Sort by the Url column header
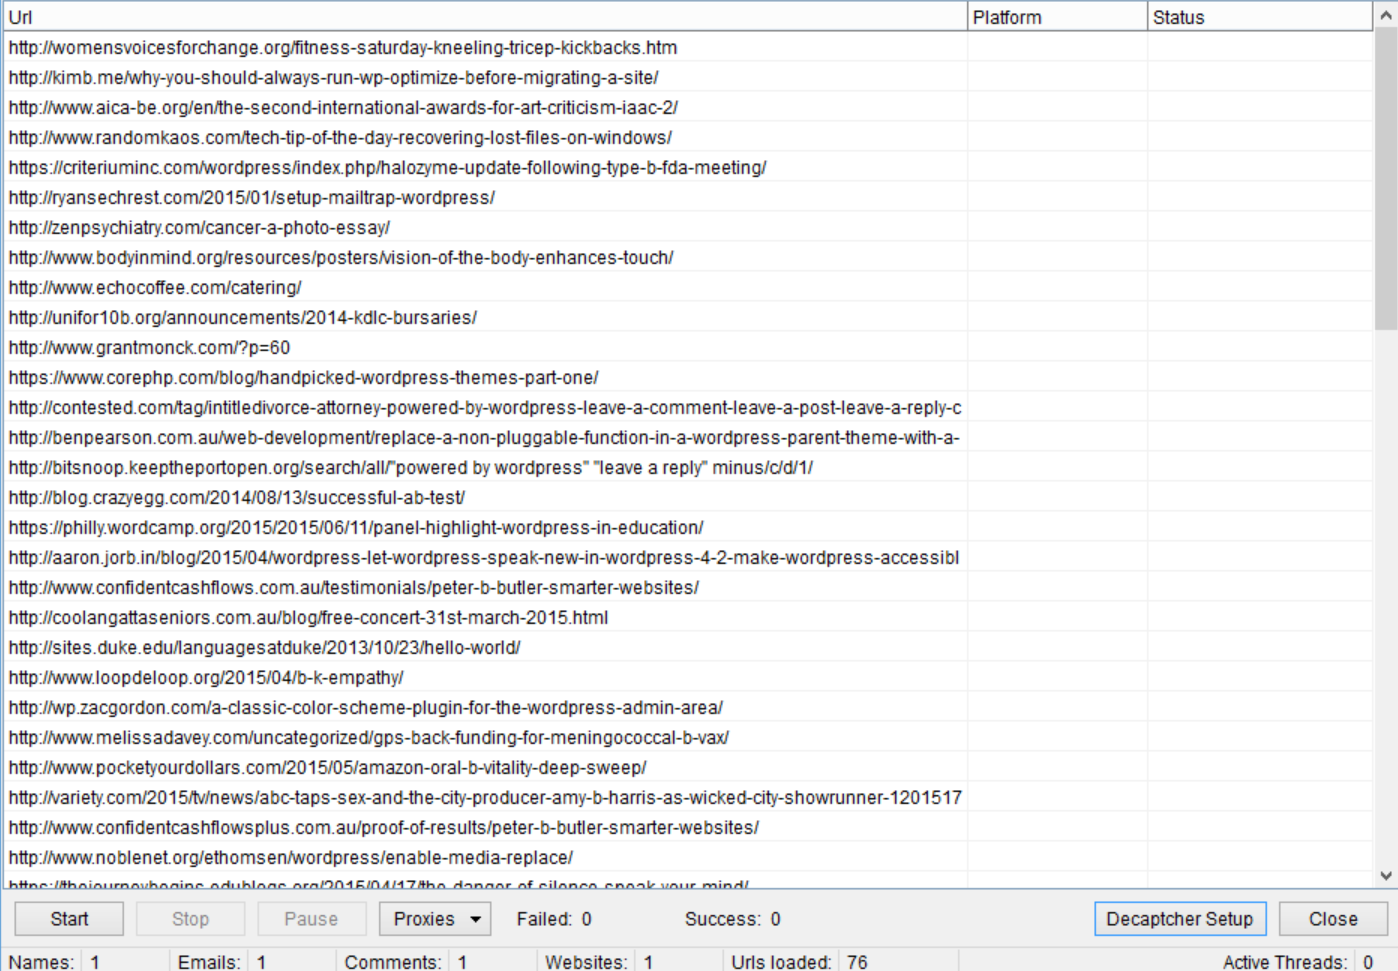Screen dimensions: 1398x971 pos(485,17)
